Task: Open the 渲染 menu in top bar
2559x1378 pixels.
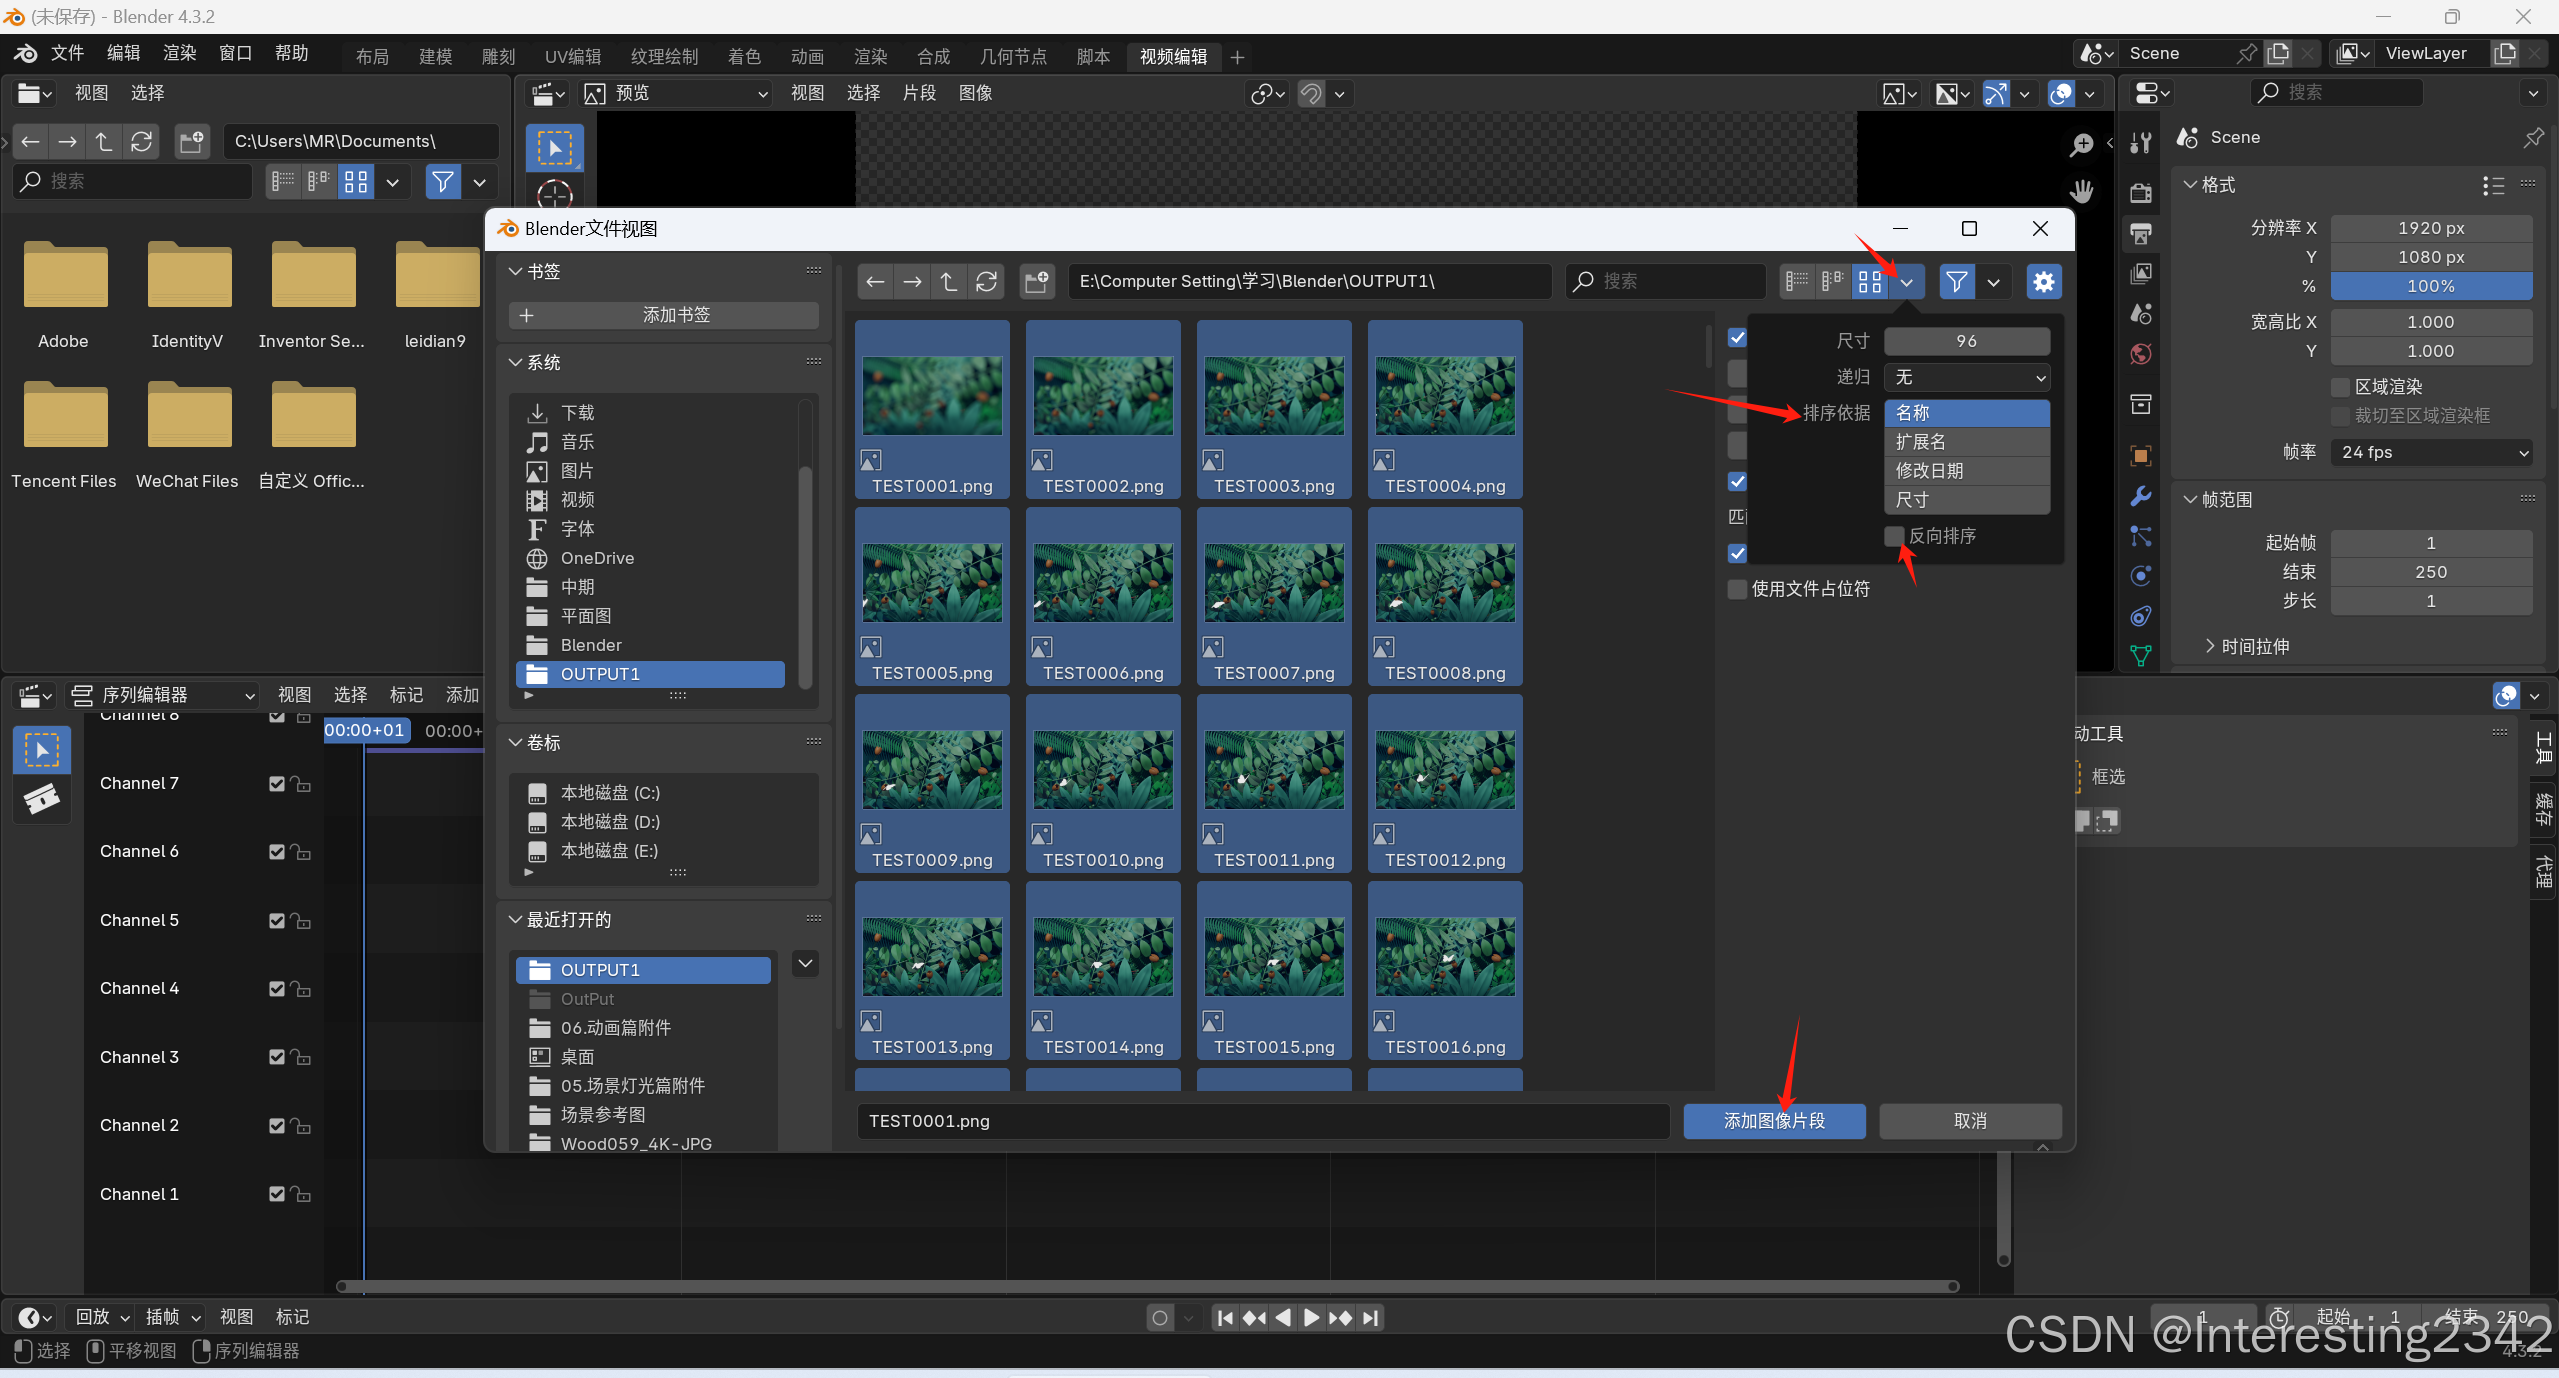Action: [x=179, y=53]
